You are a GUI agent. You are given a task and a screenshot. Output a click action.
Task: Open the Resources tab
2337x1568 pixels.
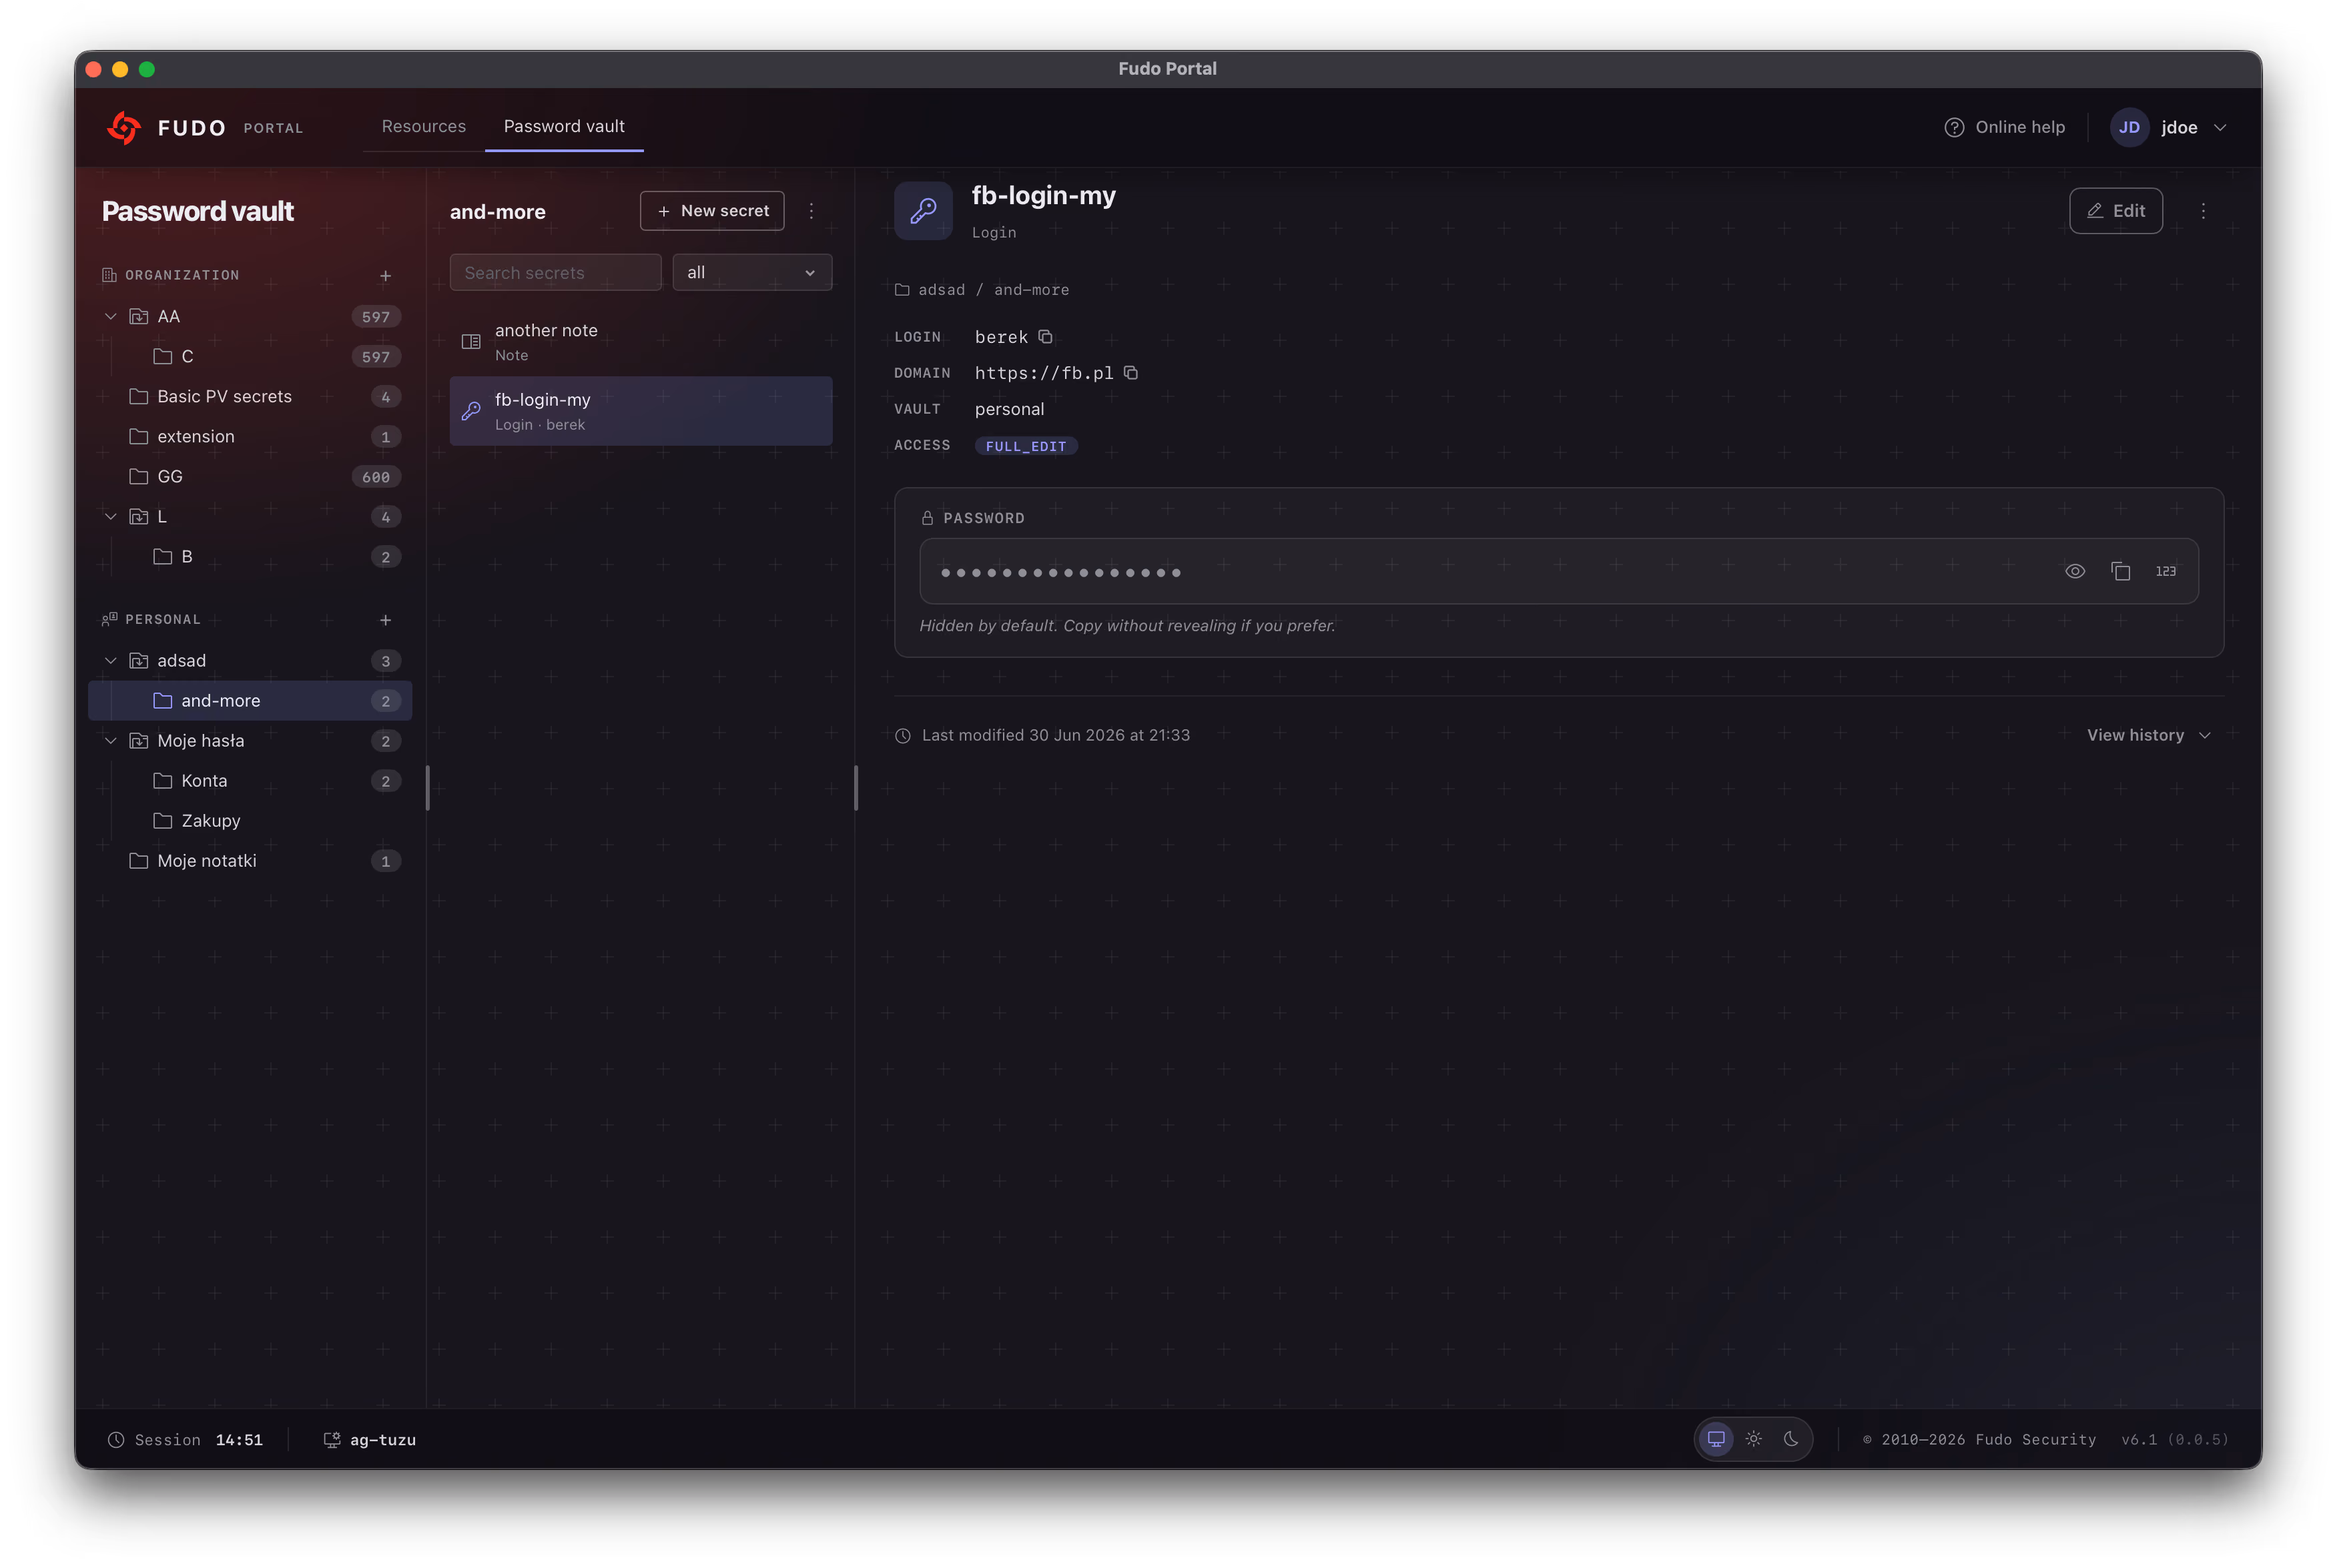tap(423, 126)
